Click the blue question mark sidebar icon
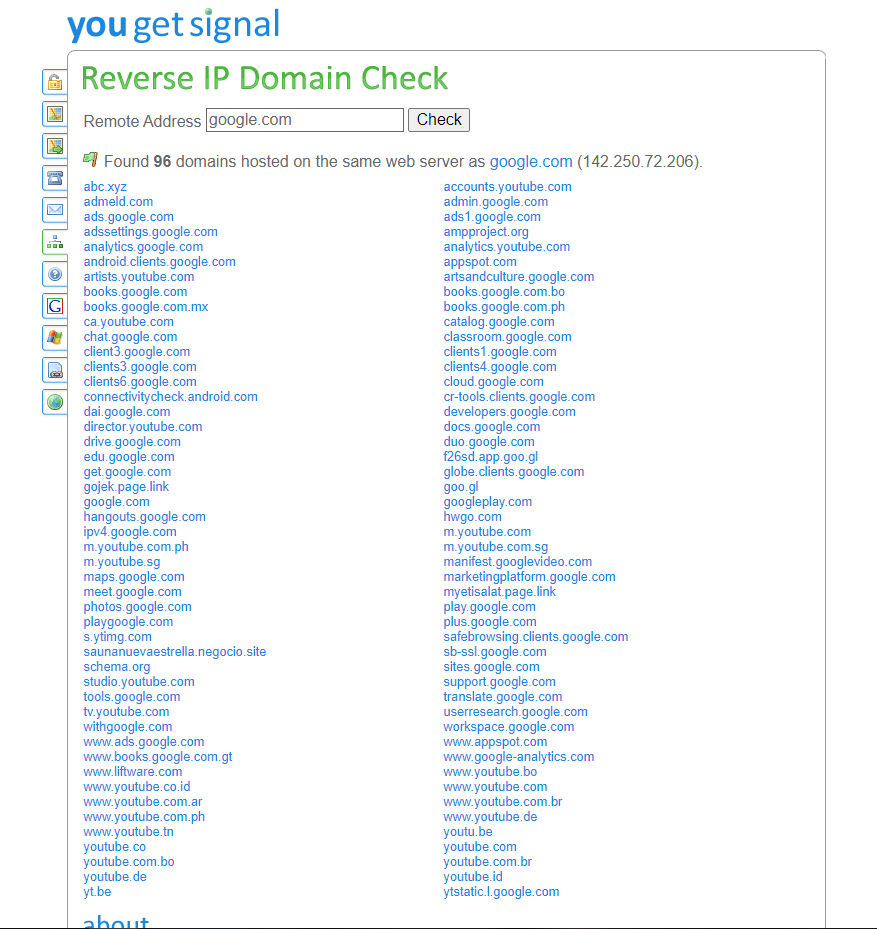Image resolution: width=877 pixels, height=929 pixels. (55, 274)
